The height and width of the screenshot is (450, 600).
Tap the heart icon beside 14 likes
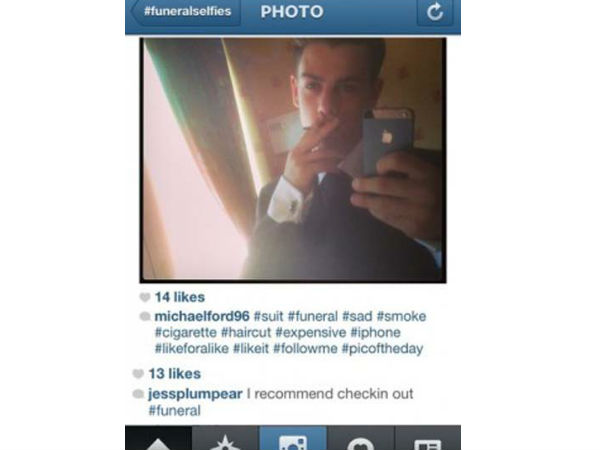coord(145,297)
